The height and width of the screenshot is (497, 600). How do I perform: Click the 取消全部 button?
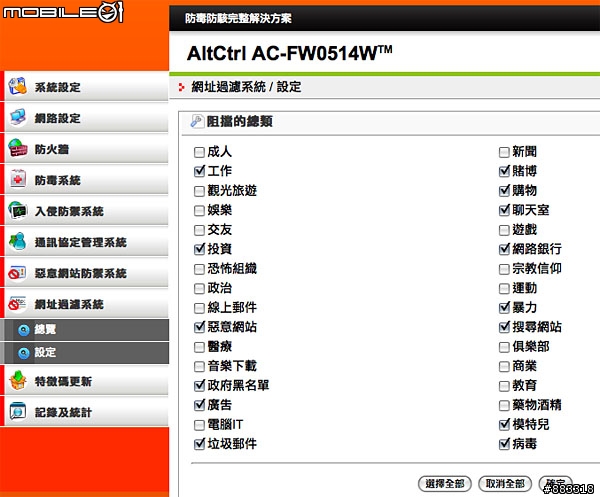505,484
